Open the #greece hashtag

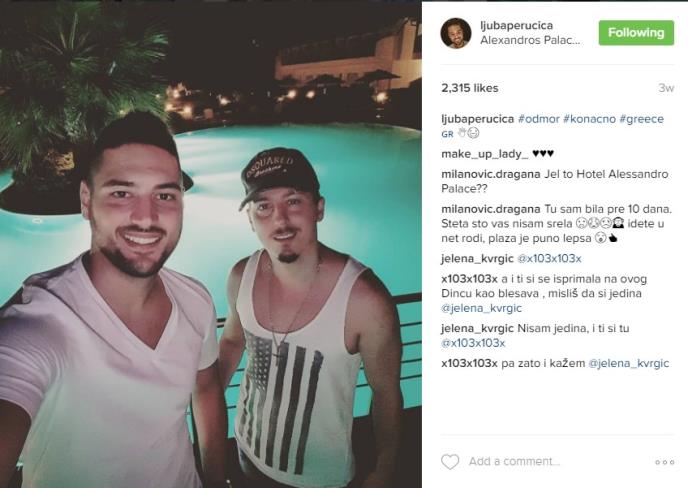tap(641, 119)
